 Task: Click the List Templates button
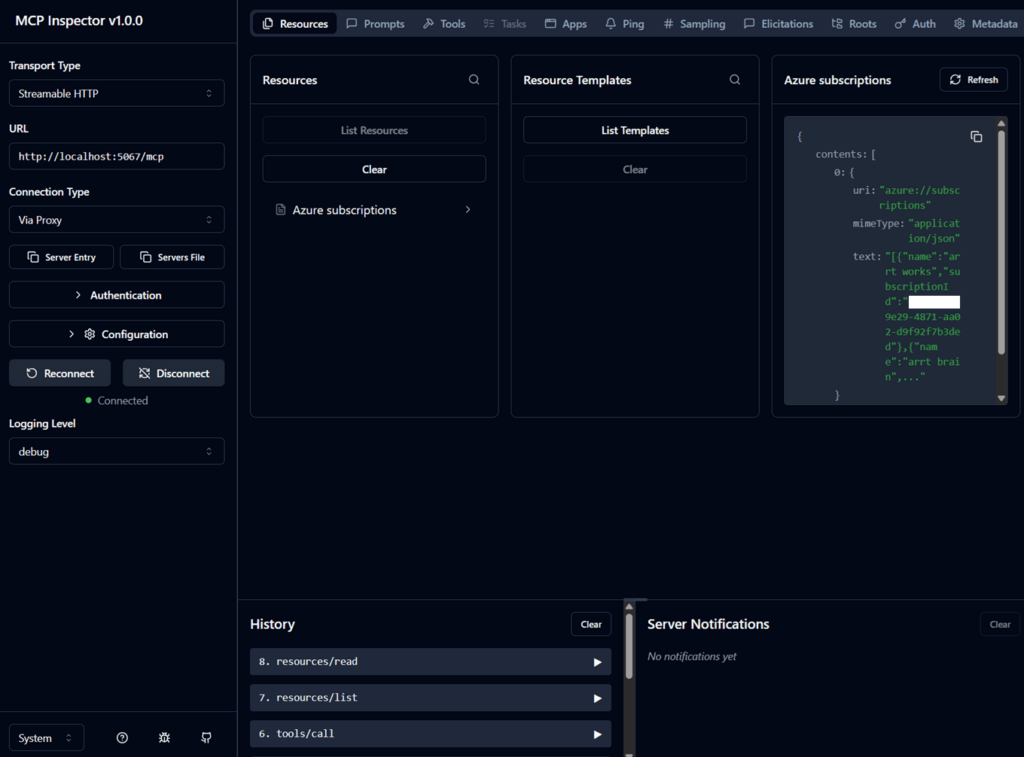tap(635, 130)
